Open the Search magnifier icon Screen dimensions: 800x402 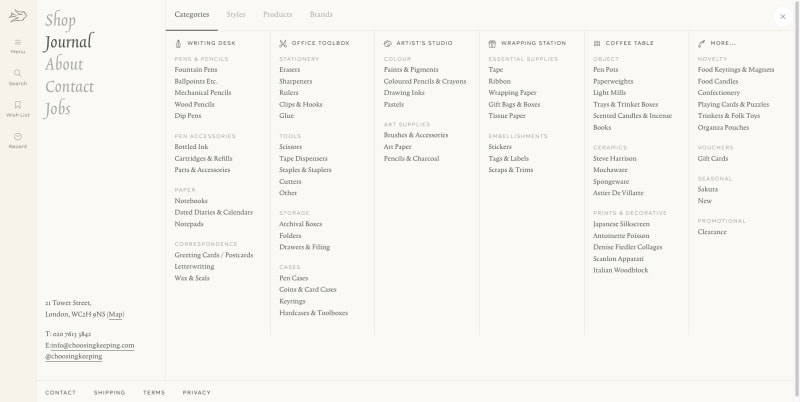pos(18,73)
